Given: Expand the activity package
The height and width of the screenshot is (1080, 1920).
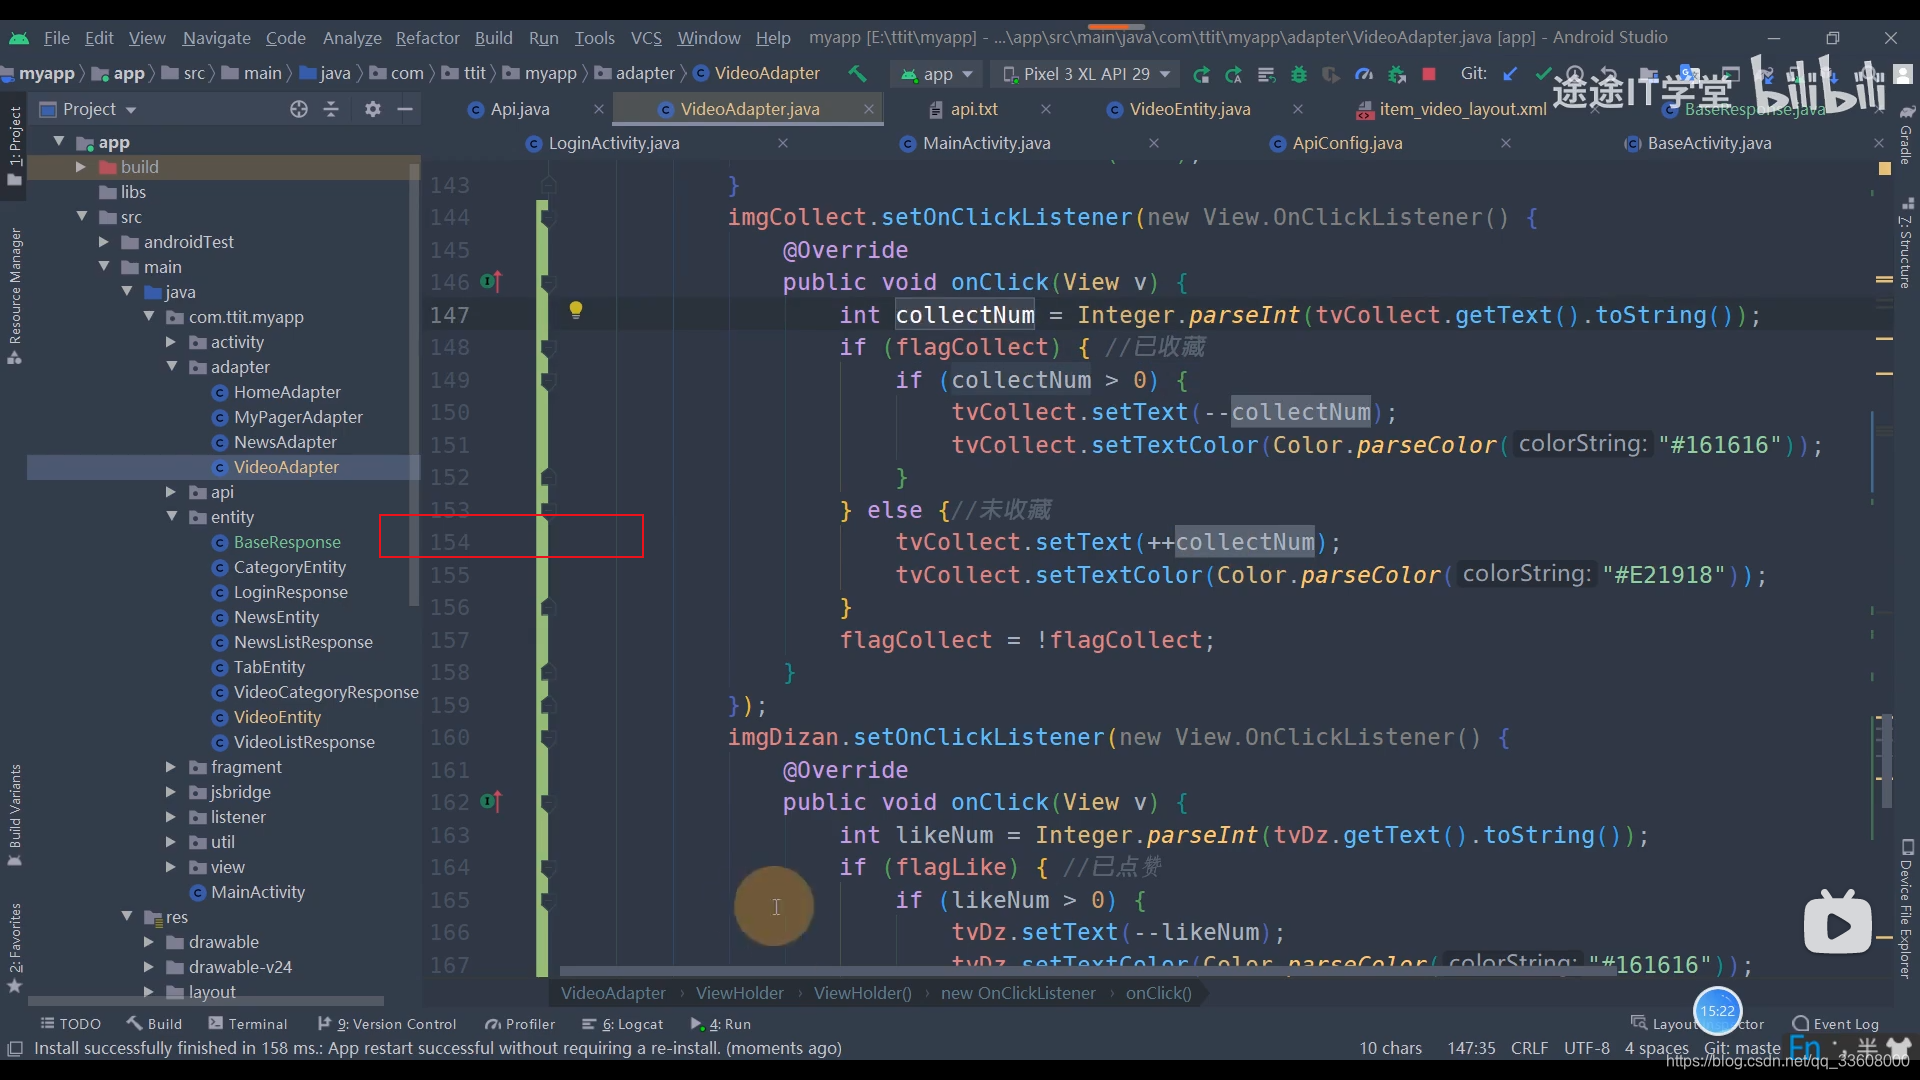Looking at the screenshot, I should tap(171, 342).
